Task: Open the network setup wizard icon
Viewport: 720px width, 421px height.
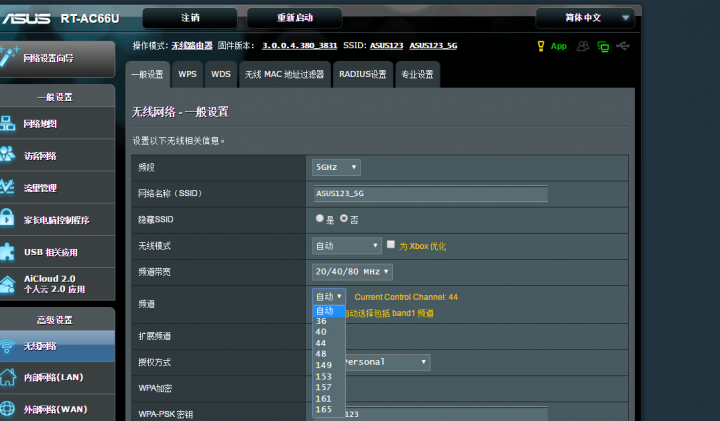Action: click(x=9, y=56)
